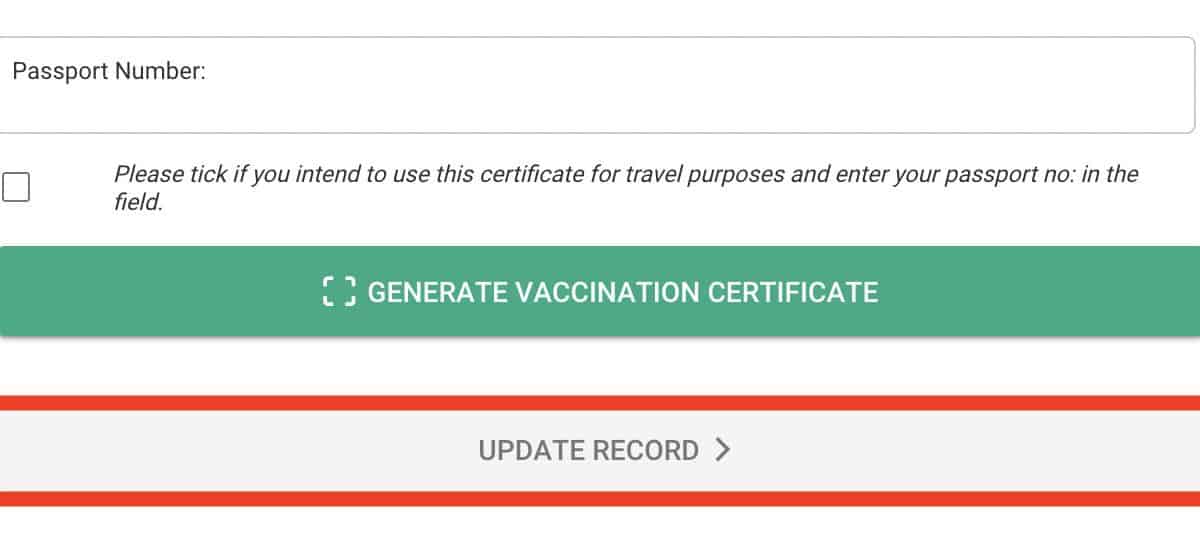Image resolution: width=1200 pixels, height=560 pixels.
Task: Enable the passport travel certificate option
Action: pos(16,187)
